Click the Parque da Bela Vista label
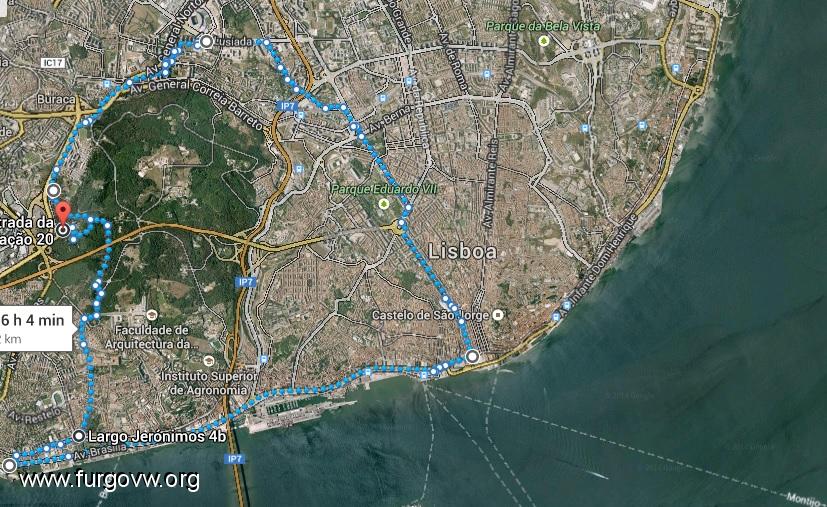Screen dimensions: 827x507 pos(543,26)
